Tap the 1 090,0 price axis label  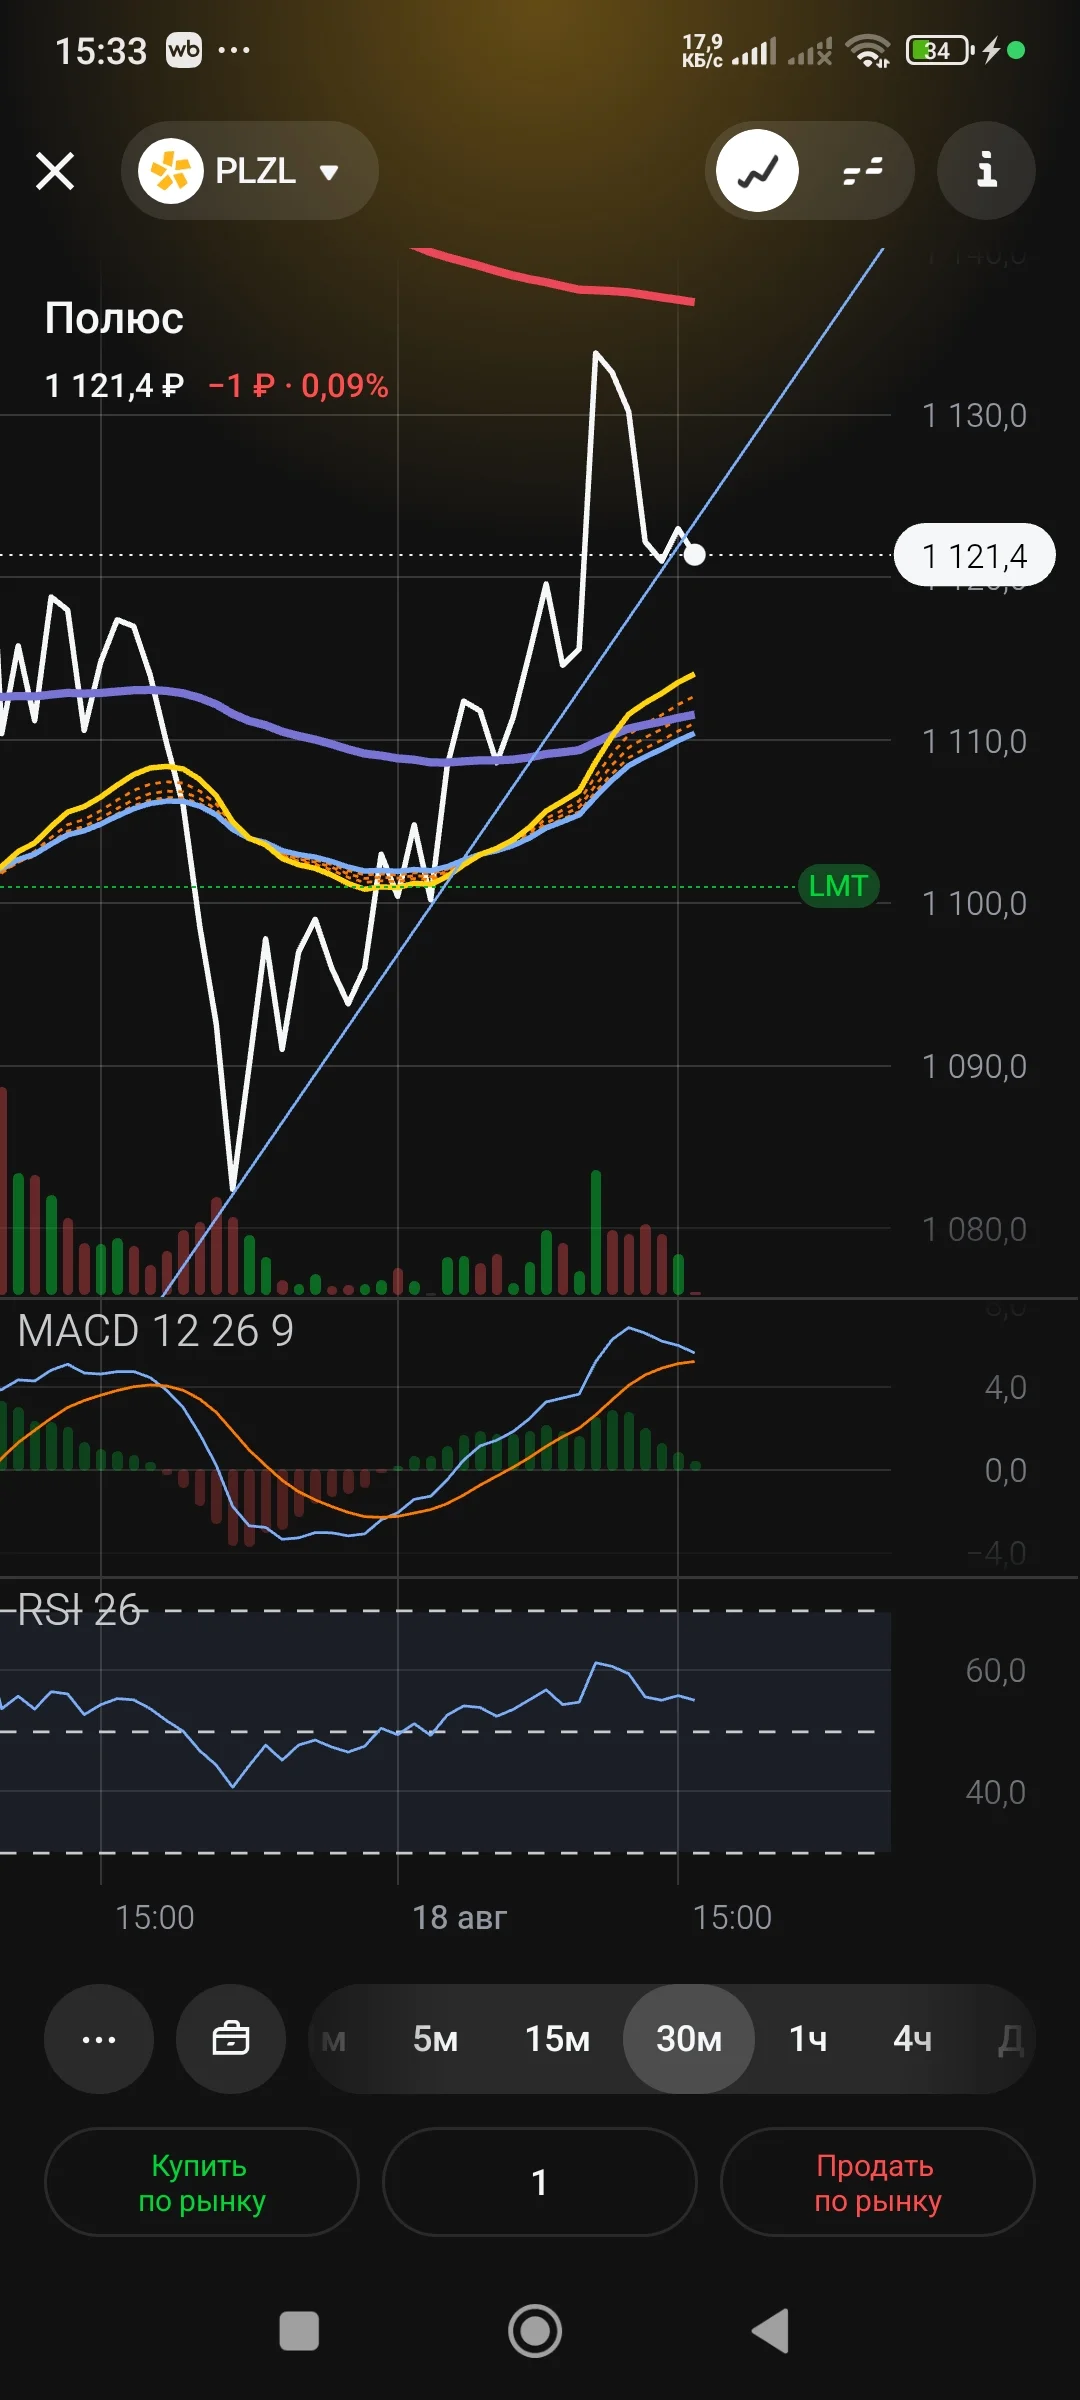click(x=974, y=1067)
